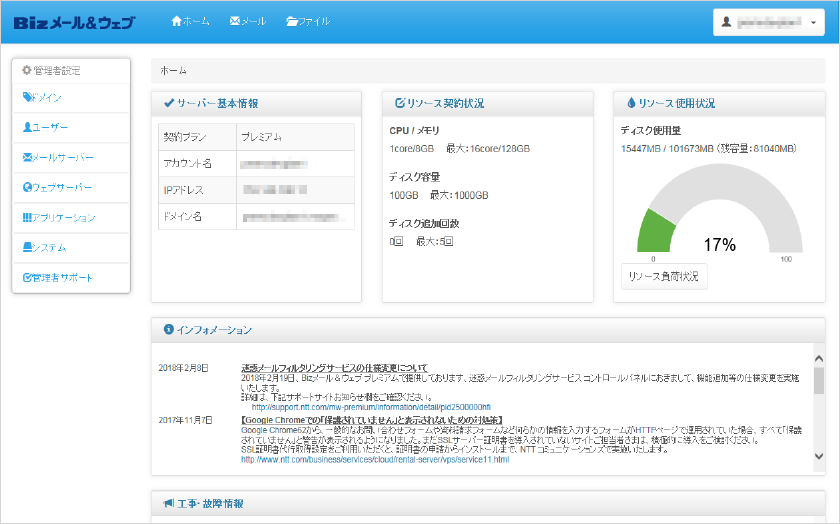Open the アプリケーション sidebar menu

point(71,218)
